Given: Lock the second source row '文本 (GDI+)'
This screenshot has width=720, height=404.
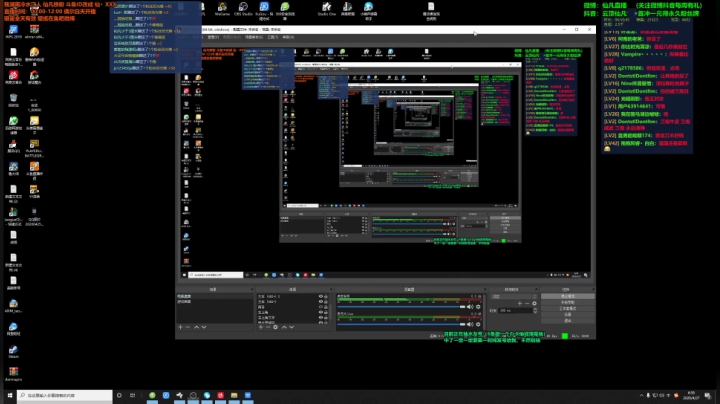Looking at the screenshot, I should [x=326, y=302].
